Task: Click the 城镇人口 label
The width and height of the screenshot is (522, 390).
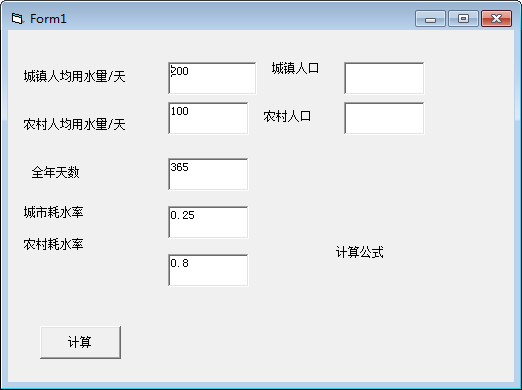Action: point(295,68)
